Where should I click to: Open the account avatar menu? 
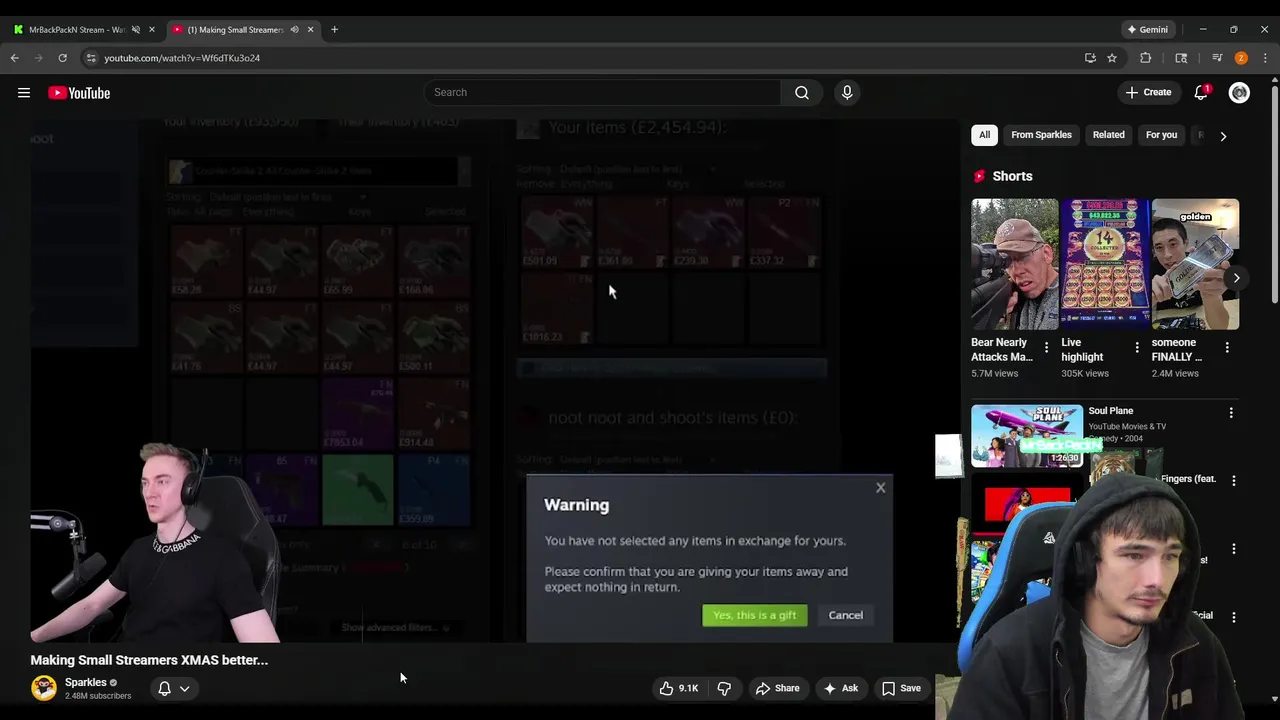1239,93
